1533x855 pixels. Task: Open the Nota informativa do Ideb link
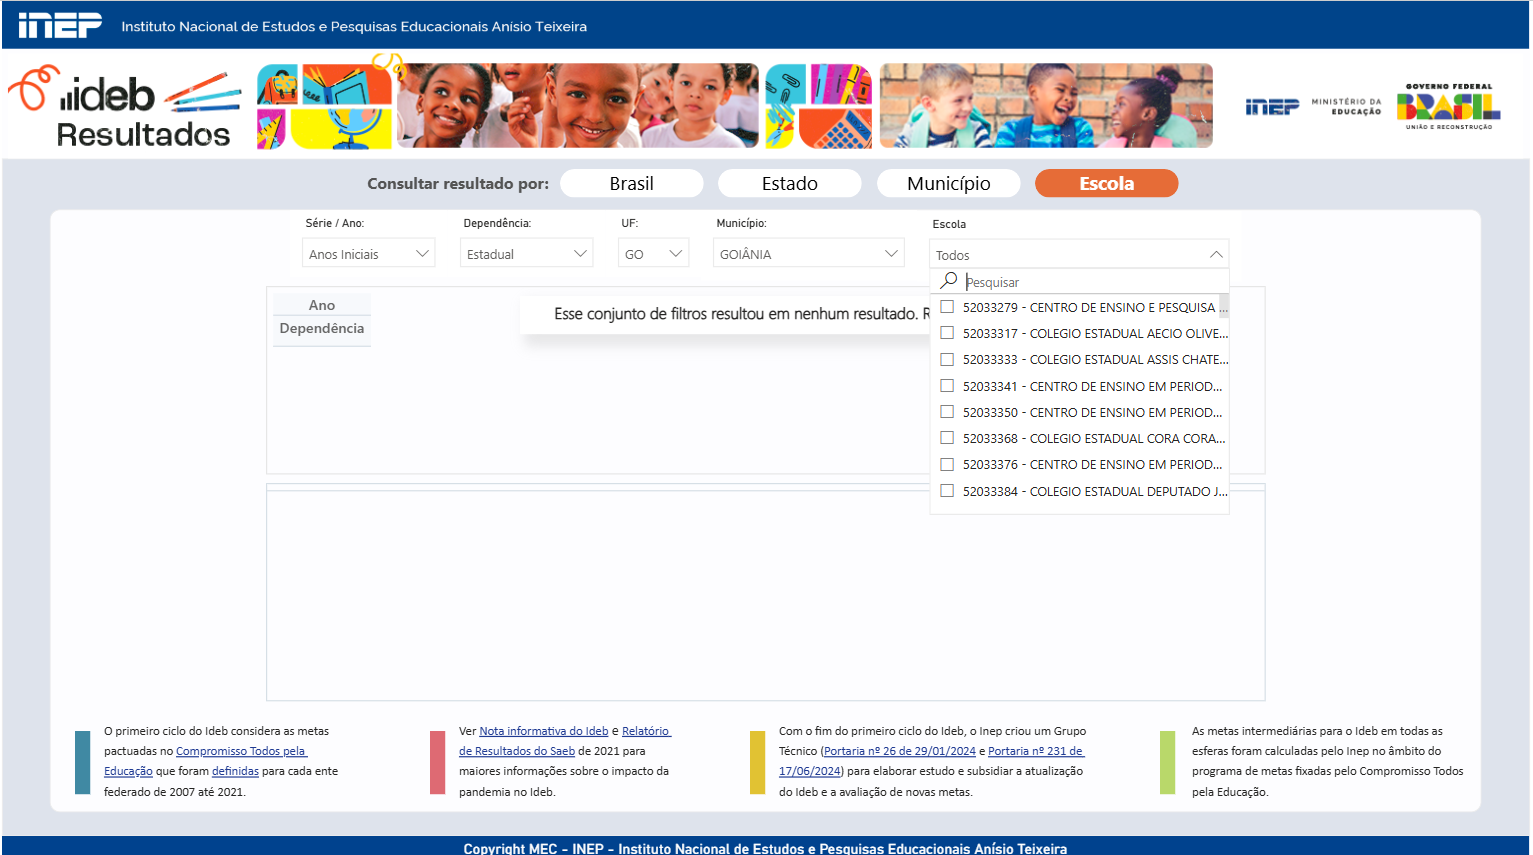543,731
